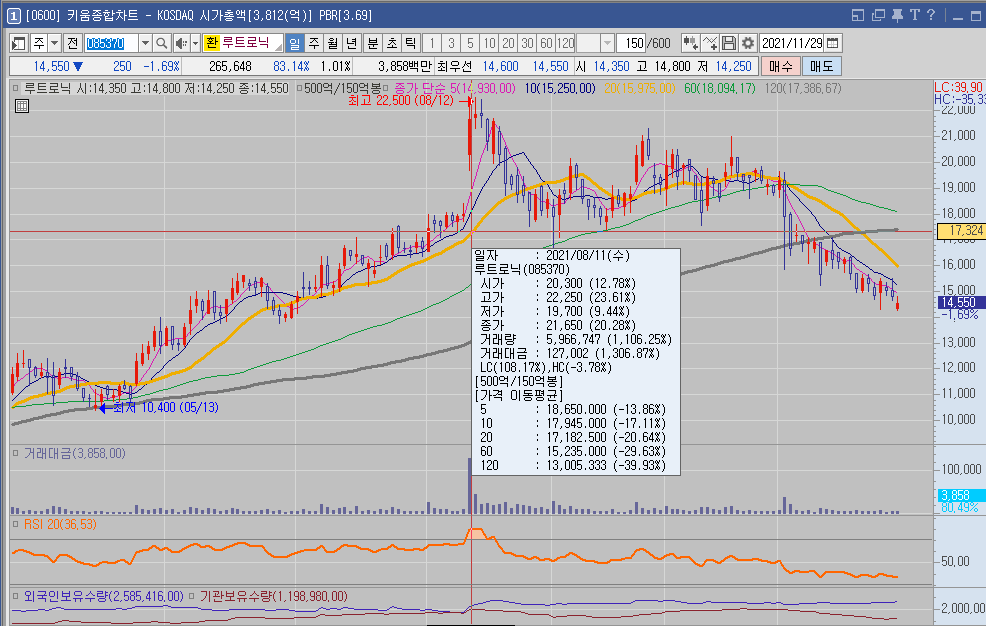Image resolution: width=986 pixels, height=626 pixels.
Task: Click the stock code field 085370
Action: tap(111, 43)
